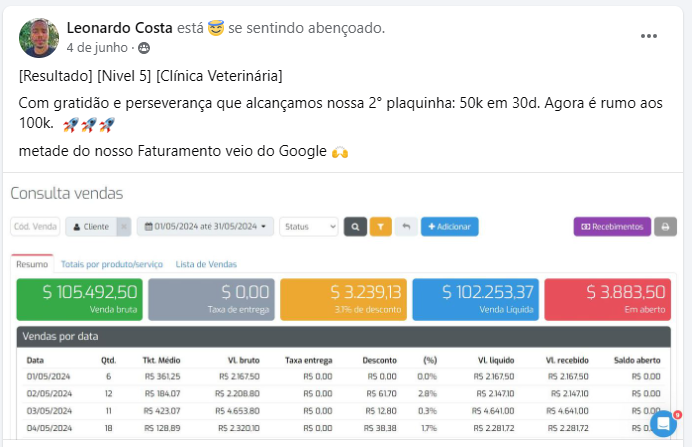Click the public audience globe icon

[144, 48]
